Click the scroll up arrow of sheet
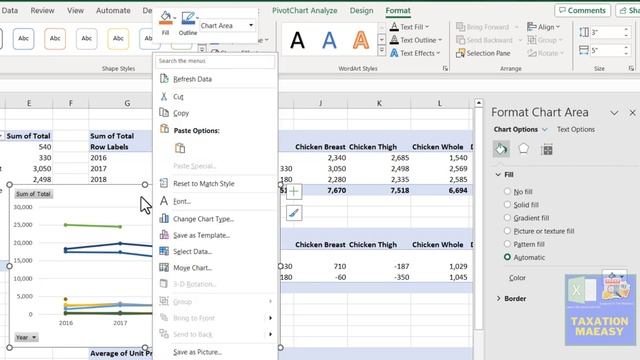Screen dimensions: 640x360 coord(479,103)
